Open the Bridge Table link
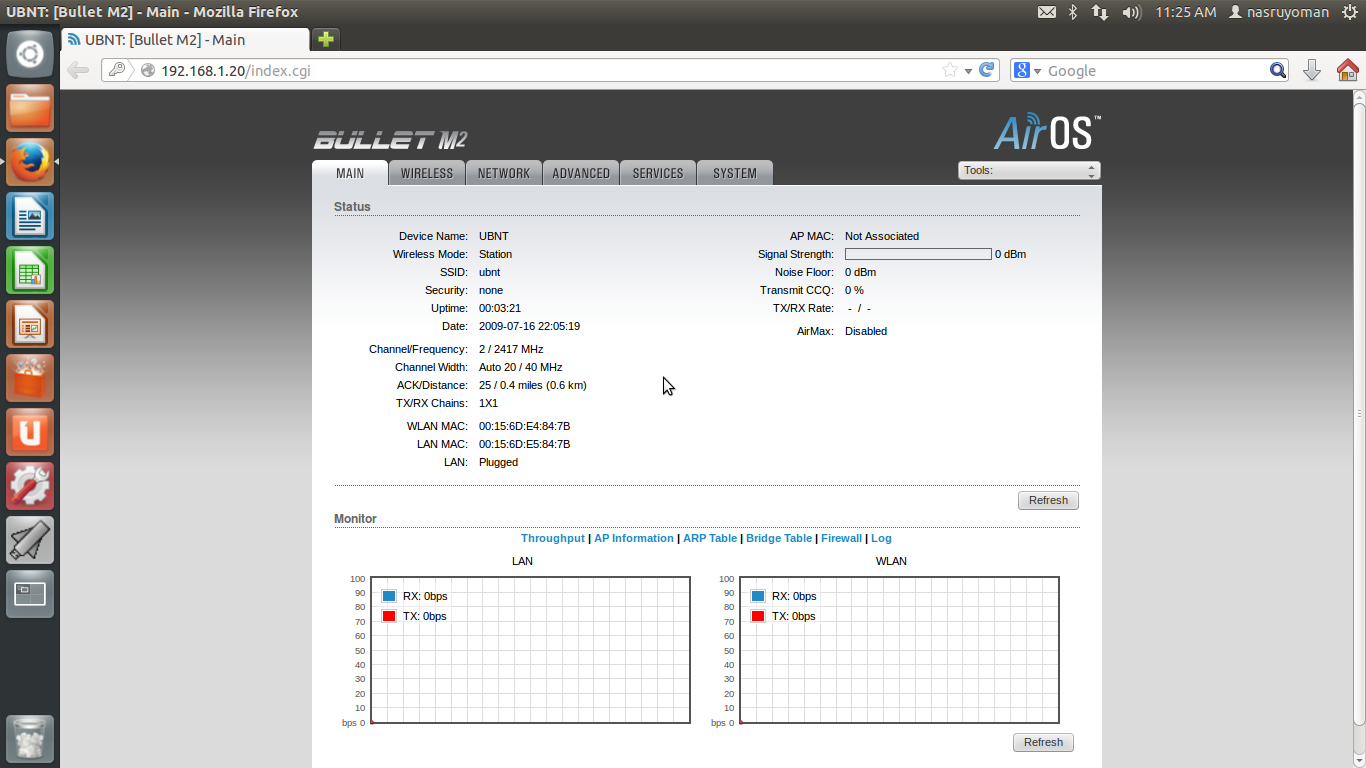Image resolution: width=1366 pixels, height=768 pixels. pyautogui.click(x=779, y=538)
